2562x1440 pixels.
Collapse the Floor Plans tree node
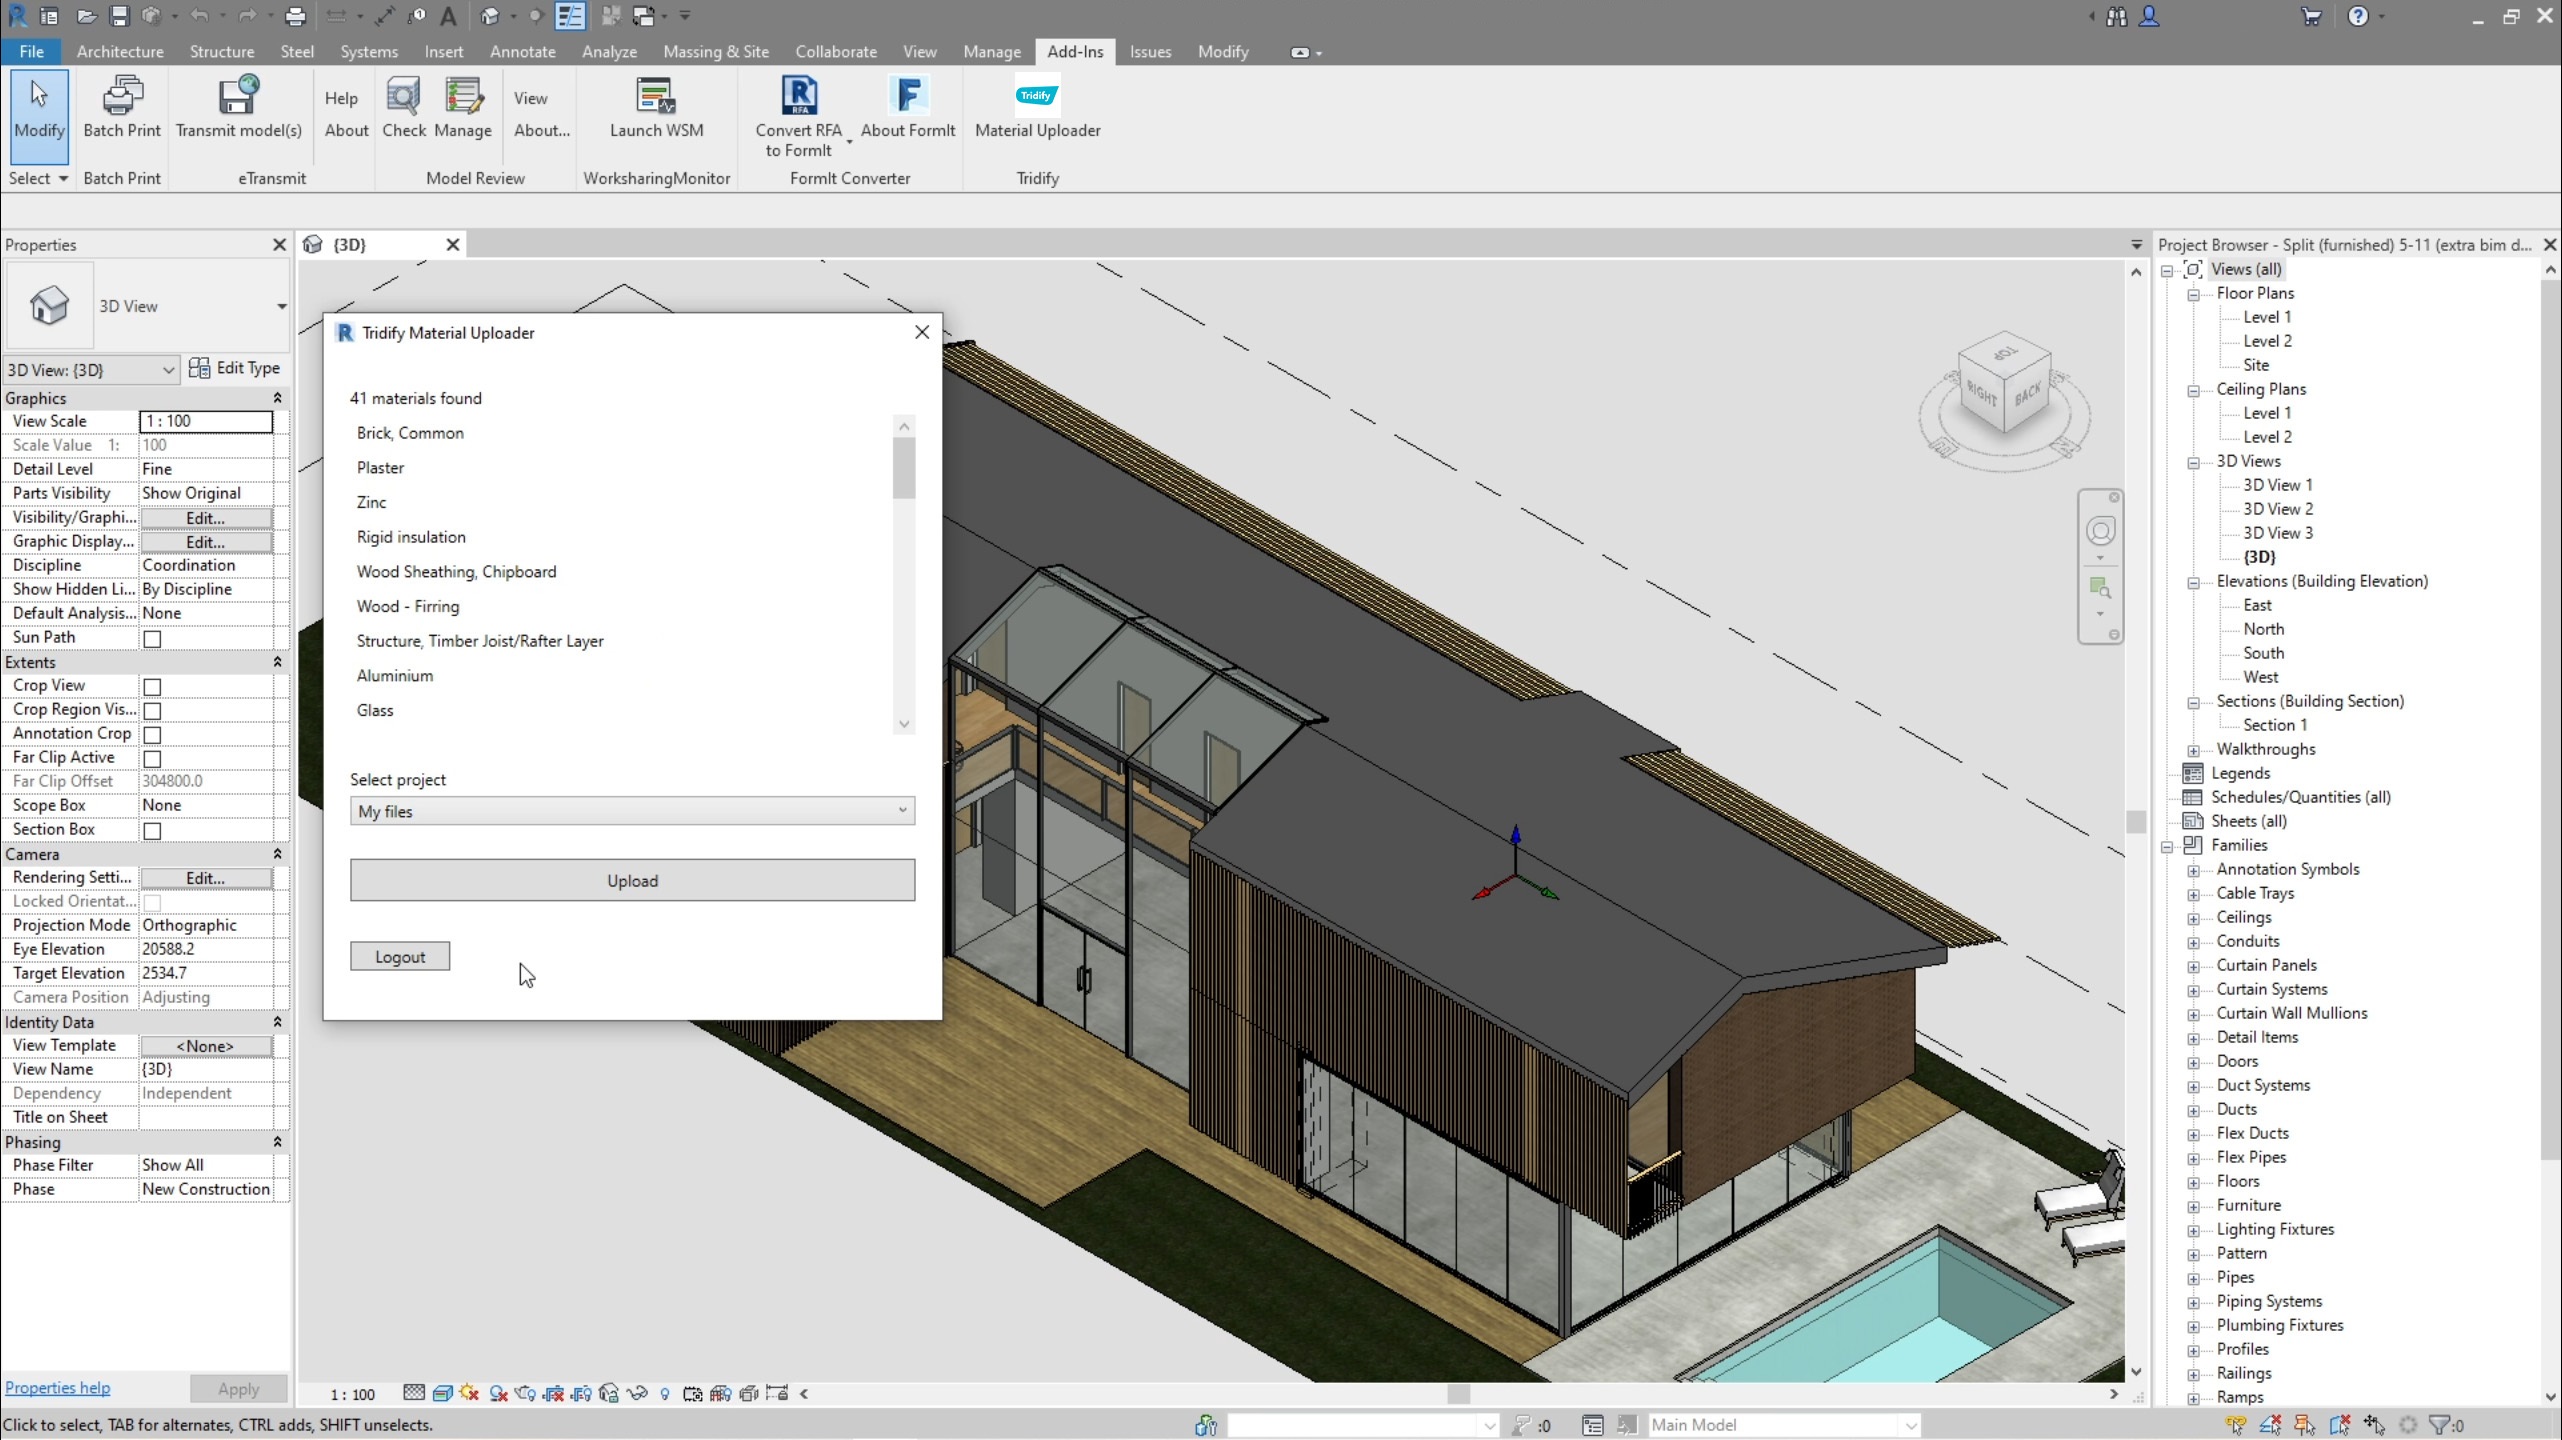2193,294
